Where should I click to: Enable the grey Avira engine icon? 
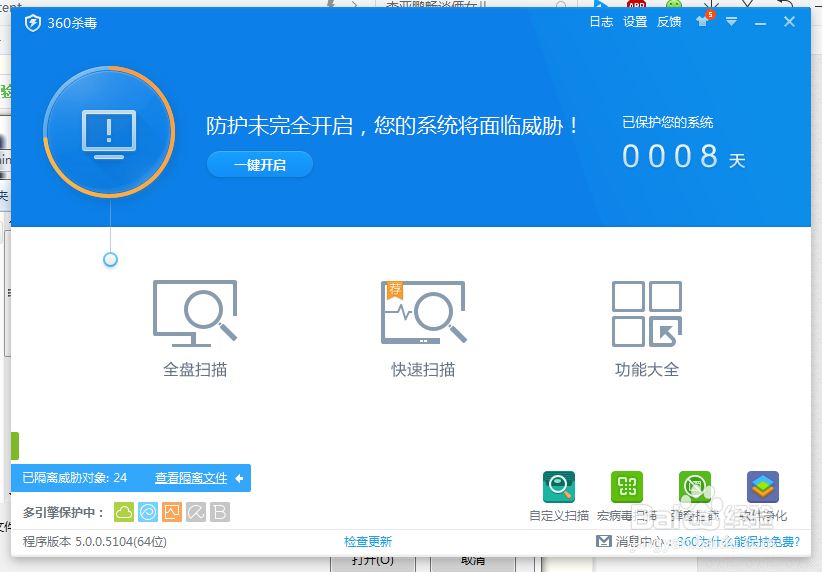coord(196,512)
